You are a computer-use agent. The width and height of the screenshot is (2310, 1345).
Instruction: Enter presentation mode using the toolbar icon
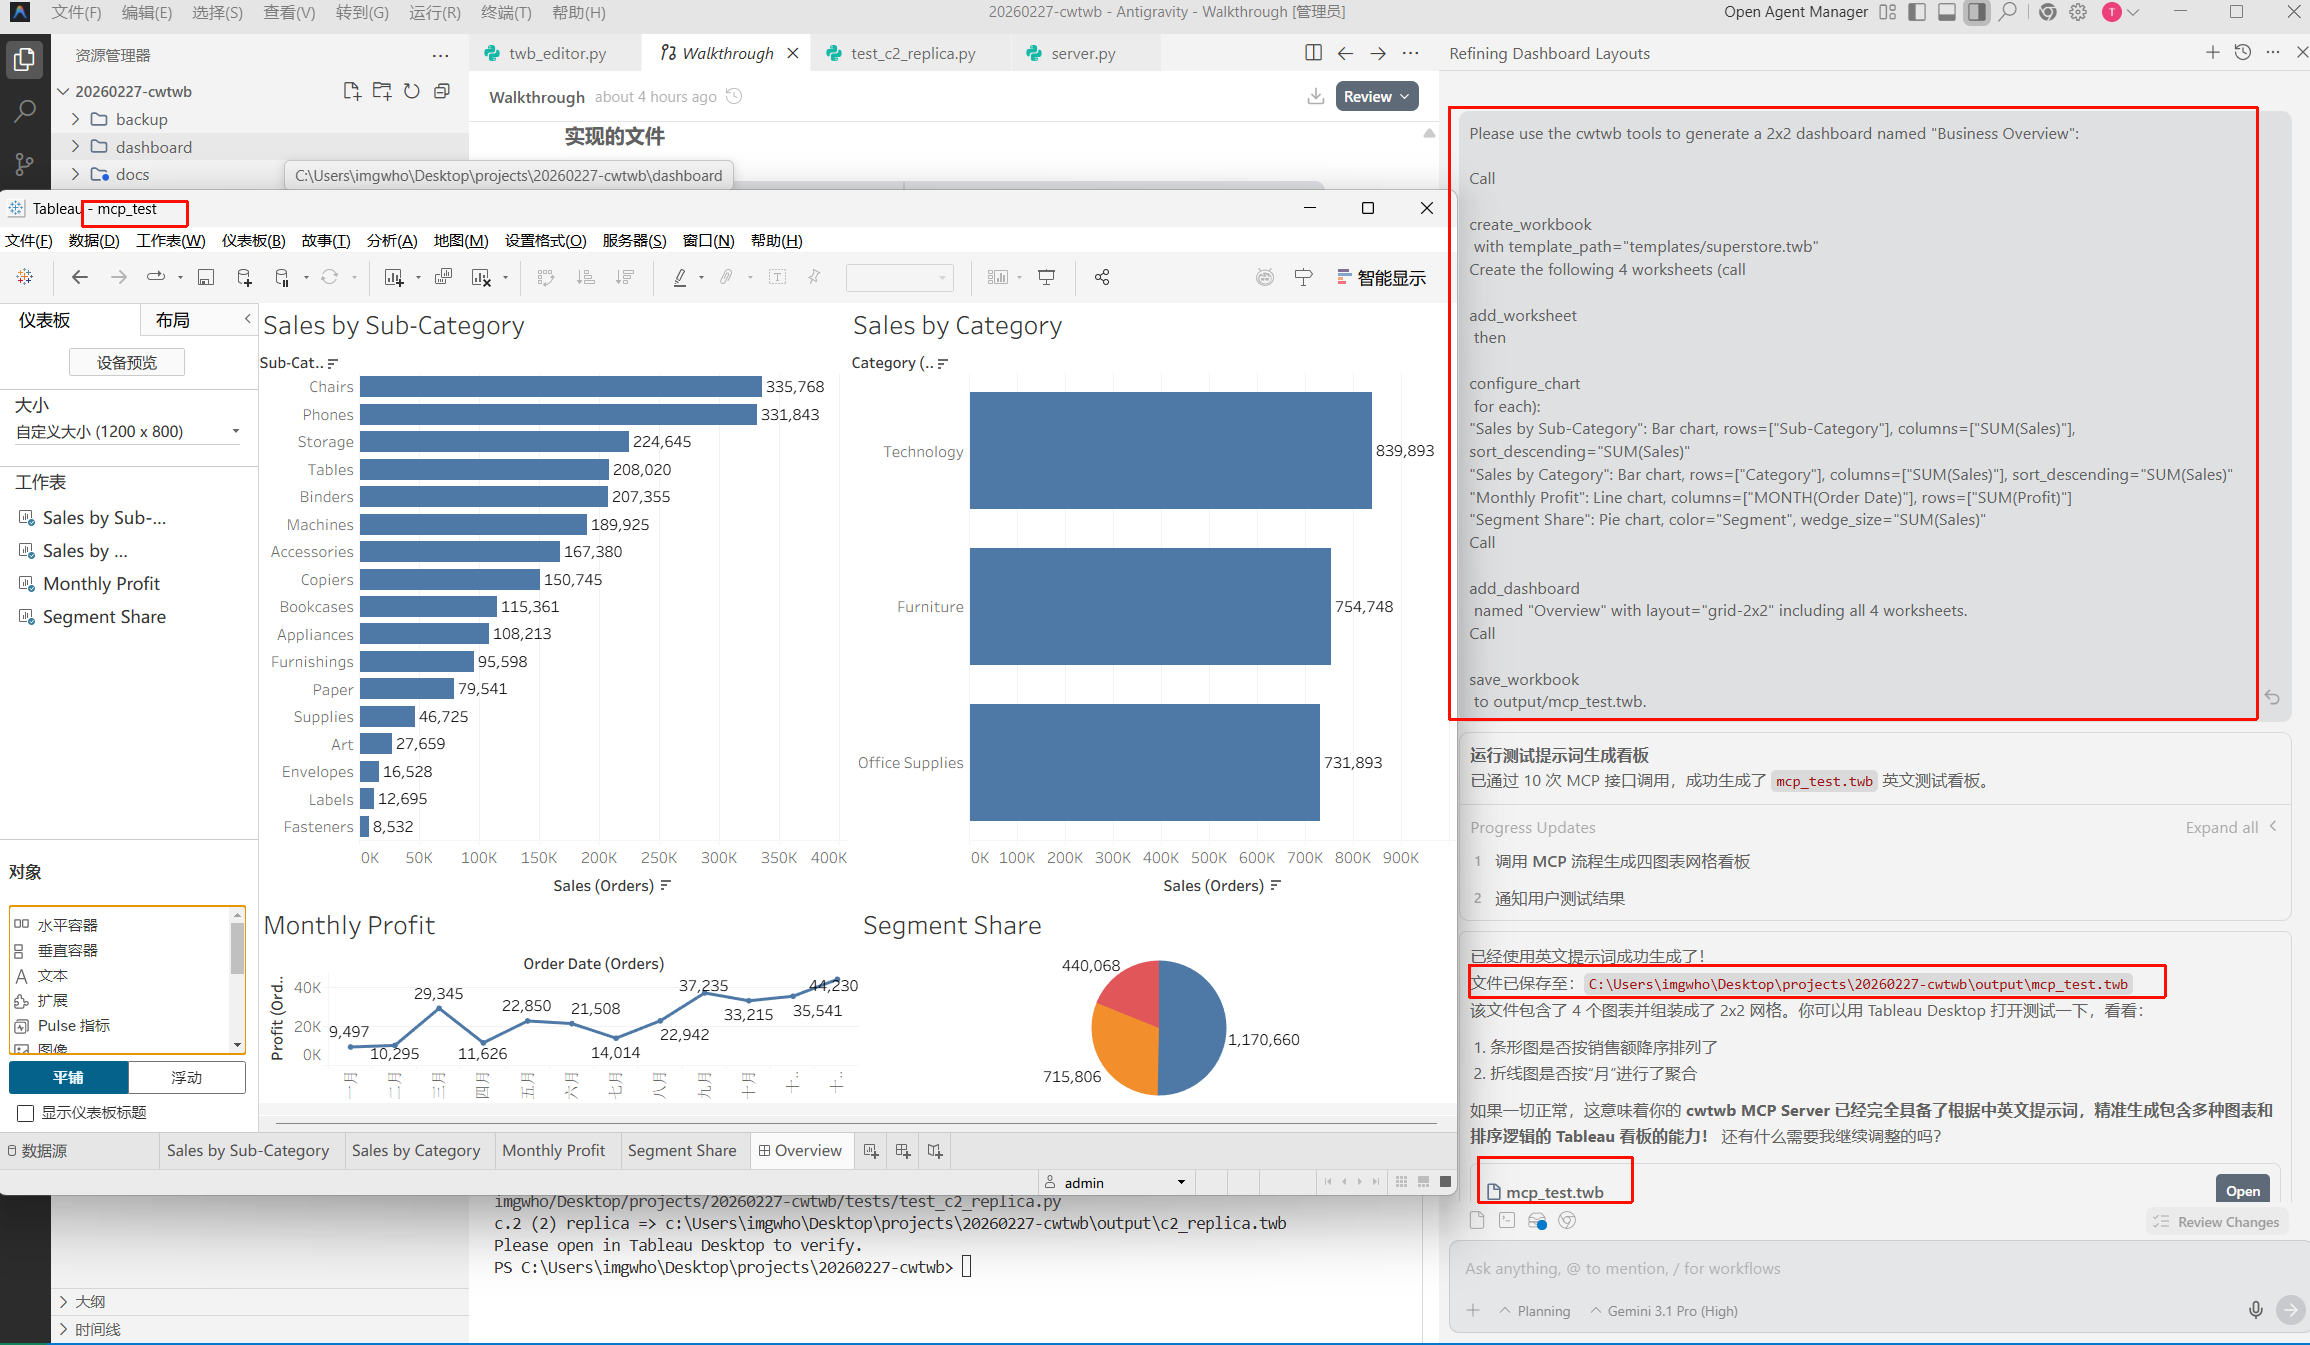1046,277
